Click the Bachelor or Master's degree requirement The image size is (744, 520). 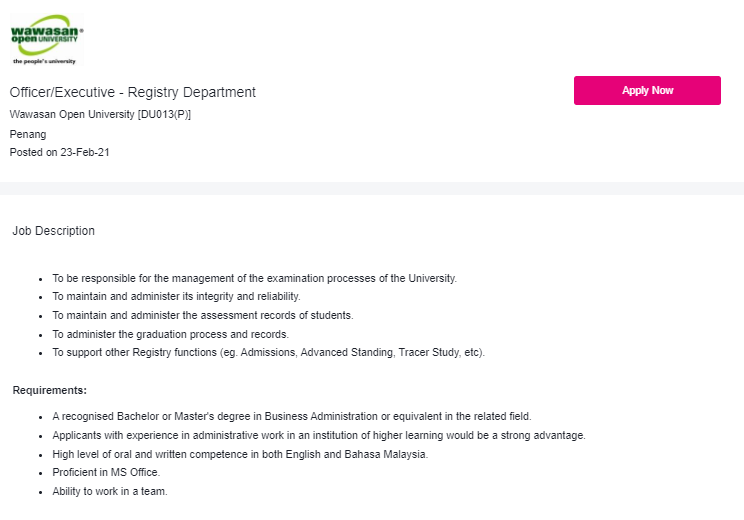click(292, 417)
